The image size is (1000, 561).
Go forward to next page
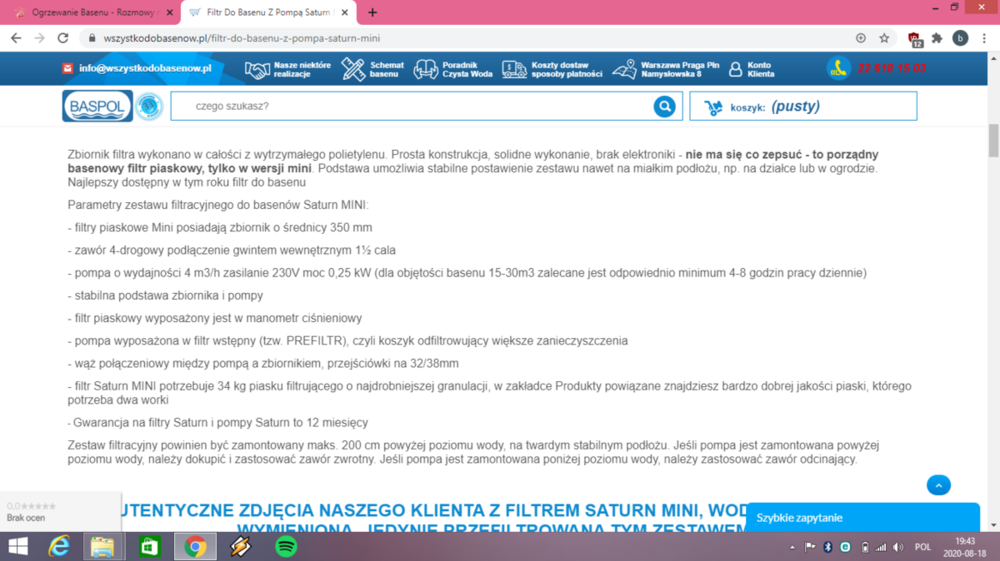click(40, 38)
